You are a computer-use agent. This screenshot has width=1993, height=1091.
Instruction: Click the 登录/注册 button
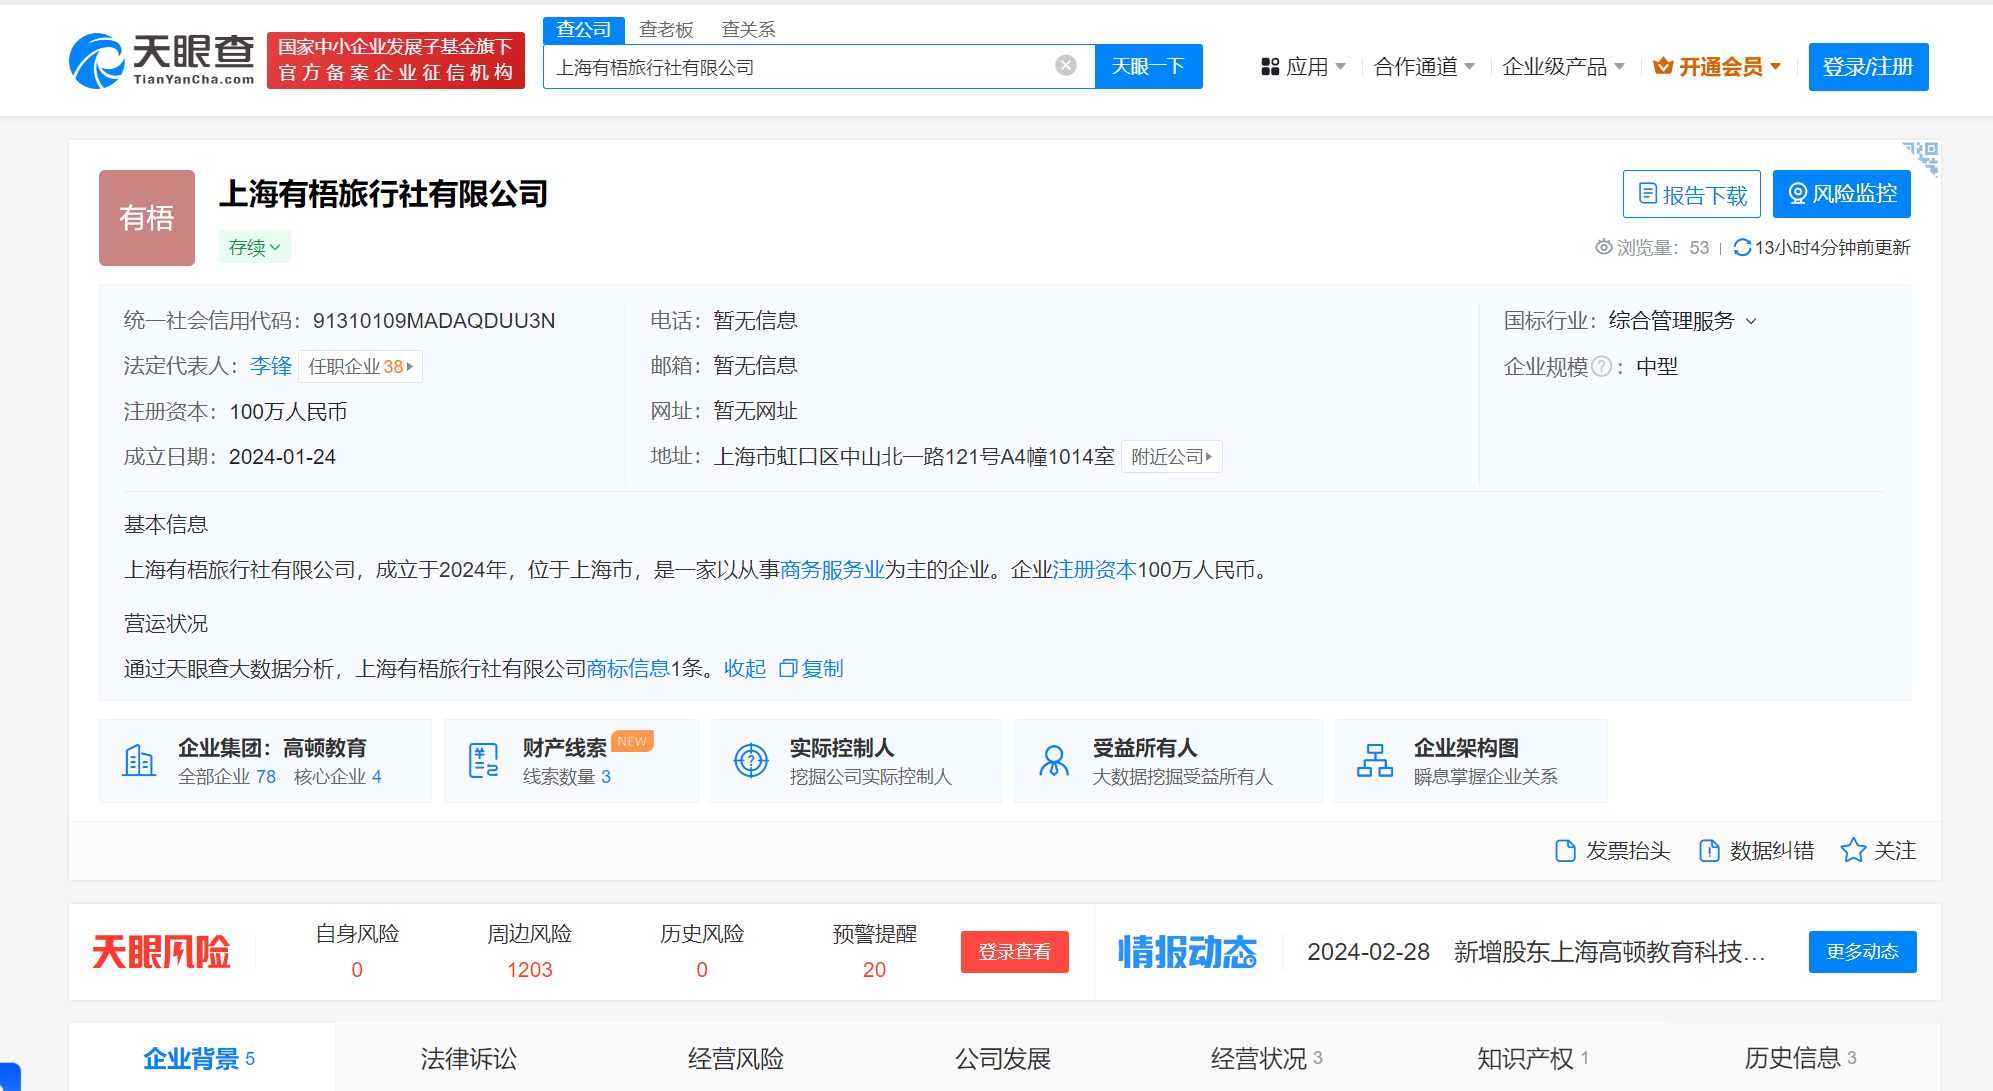click(1868, 67)
